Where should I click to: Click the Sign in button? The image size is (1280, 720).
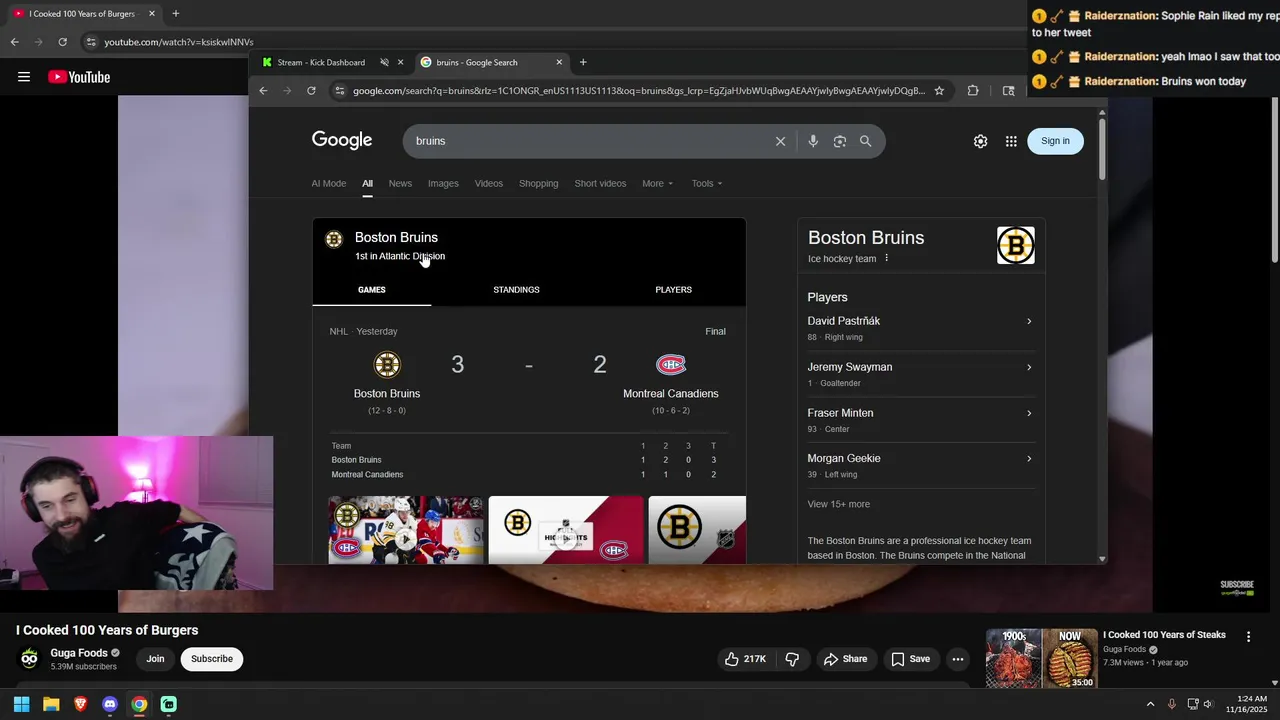tap(1055, 141)
